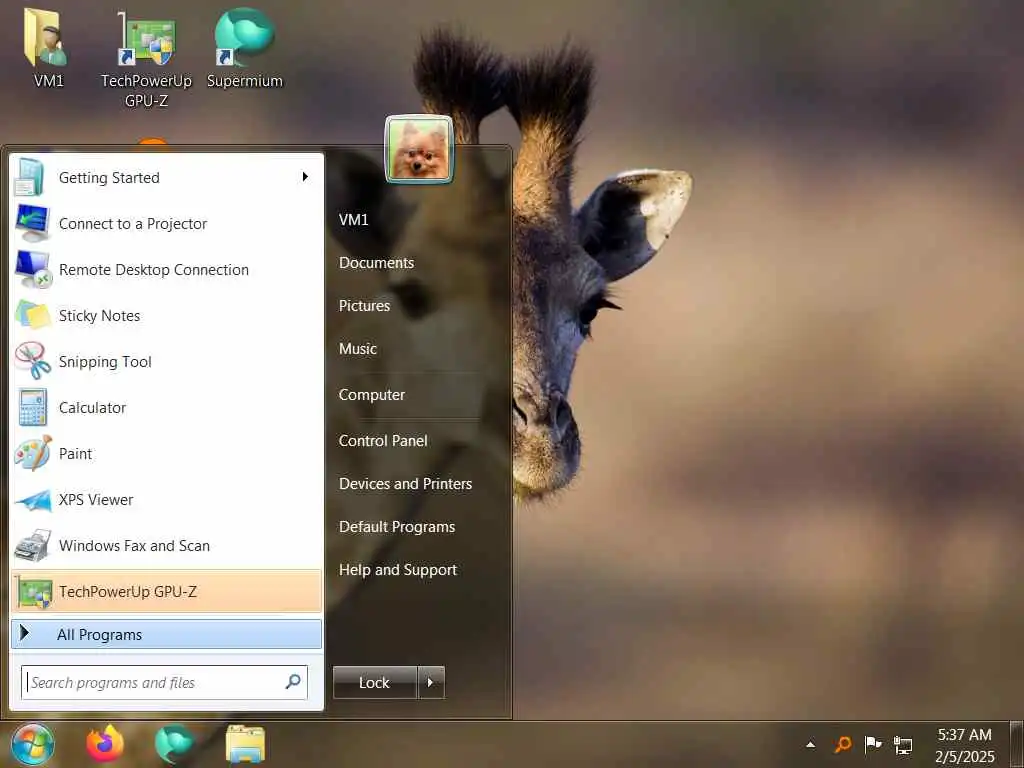The height and width of the screenshot is (768, 1024).
Task: Click the XPS Viewer icon
Action: coord(33,500)
